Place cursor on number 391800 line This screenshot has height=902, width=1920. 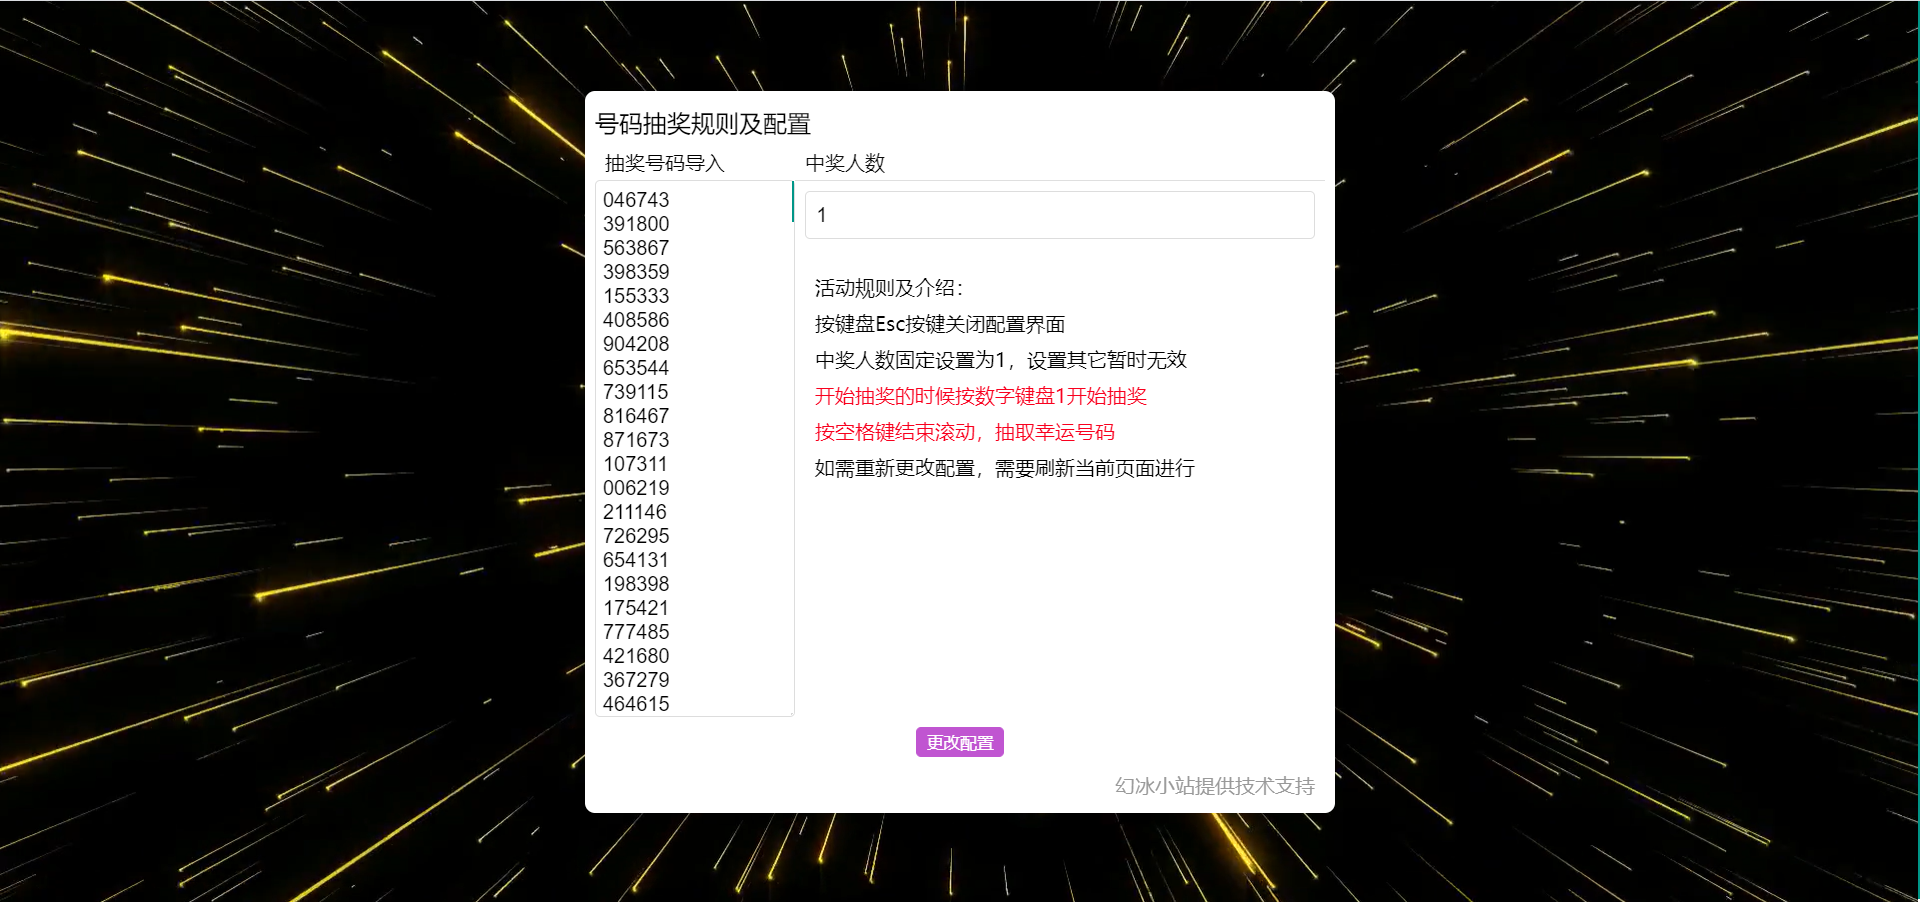[x=636, y=224]
